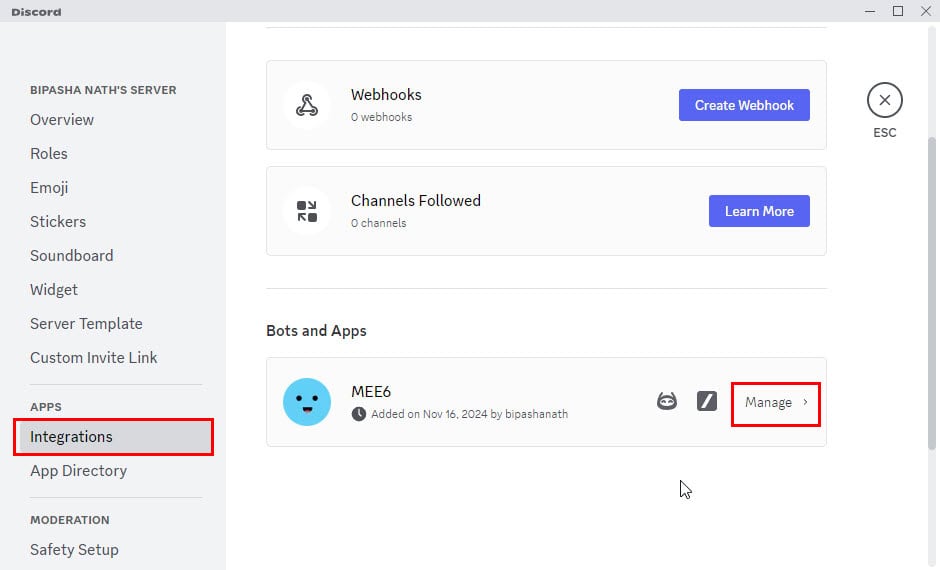The width and height of the screenshot is (940, 570).
Task: Click the '0 webhooks' count text
Action: [381, 117]
